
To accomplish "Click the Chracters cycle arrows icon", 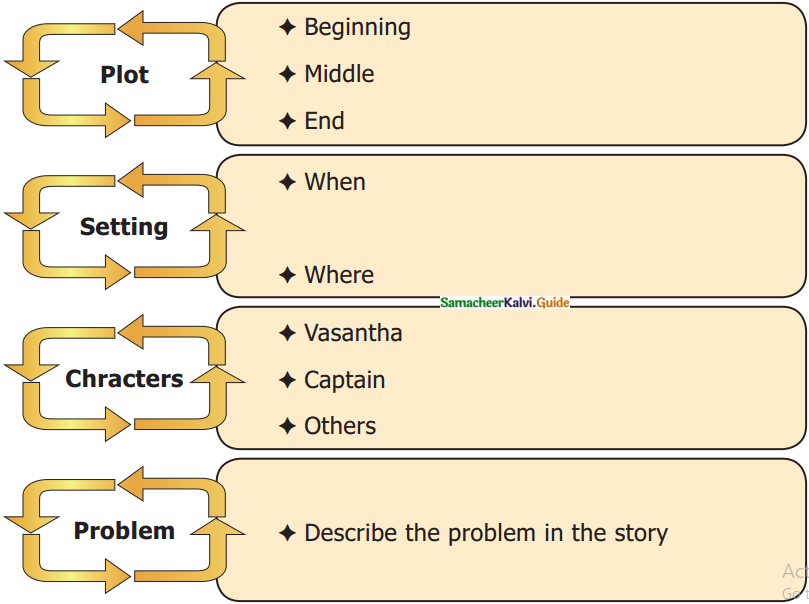I will coord(124,379).
